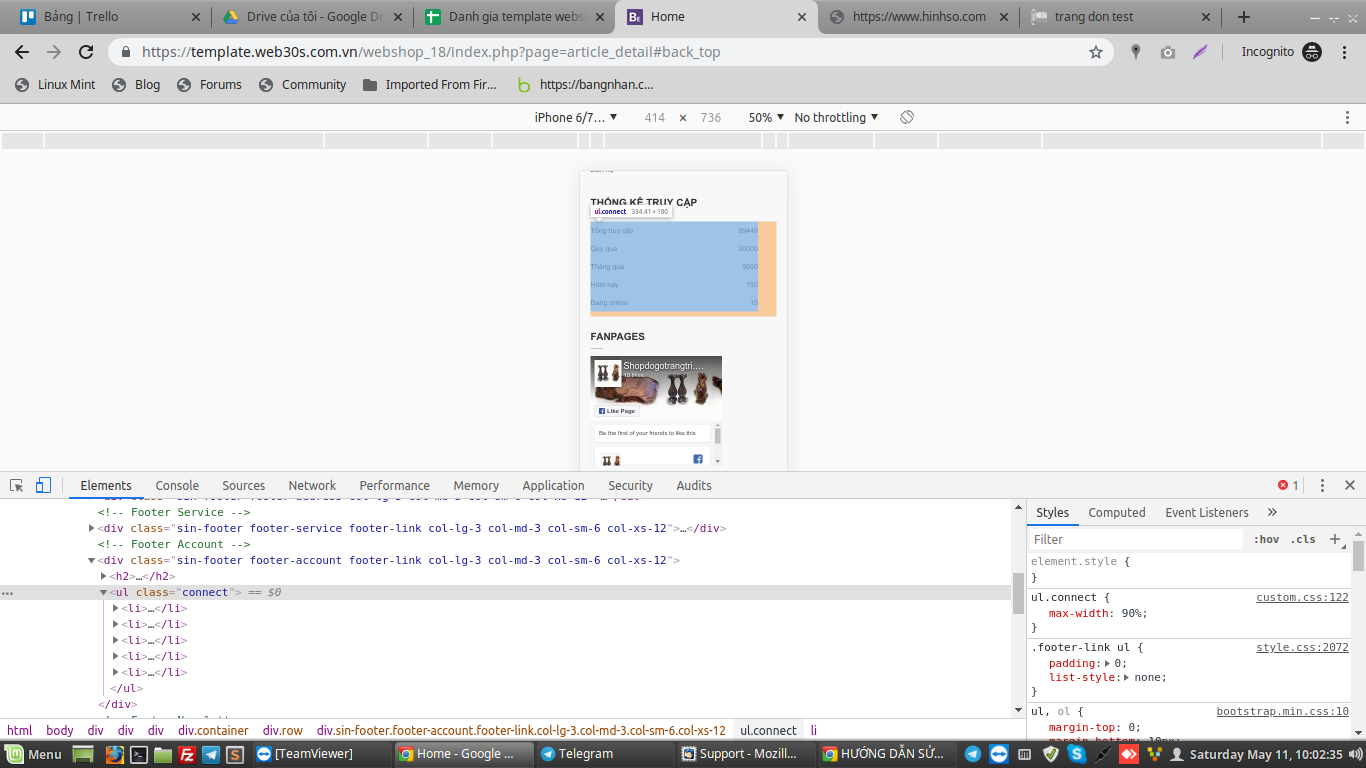Open the Memory tab
The image size is (1366, 768).
[x=476, y=485]
